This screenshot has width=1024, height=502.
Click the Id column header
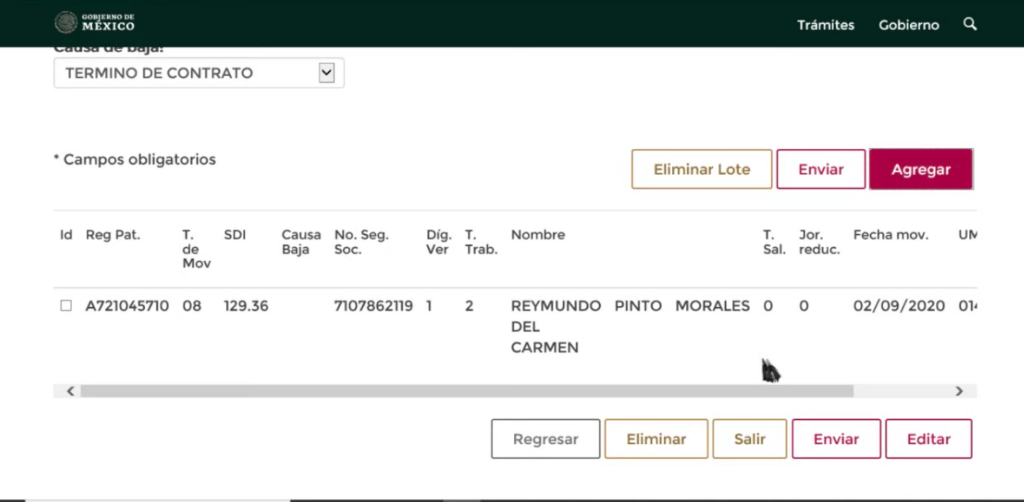point(66,235)
